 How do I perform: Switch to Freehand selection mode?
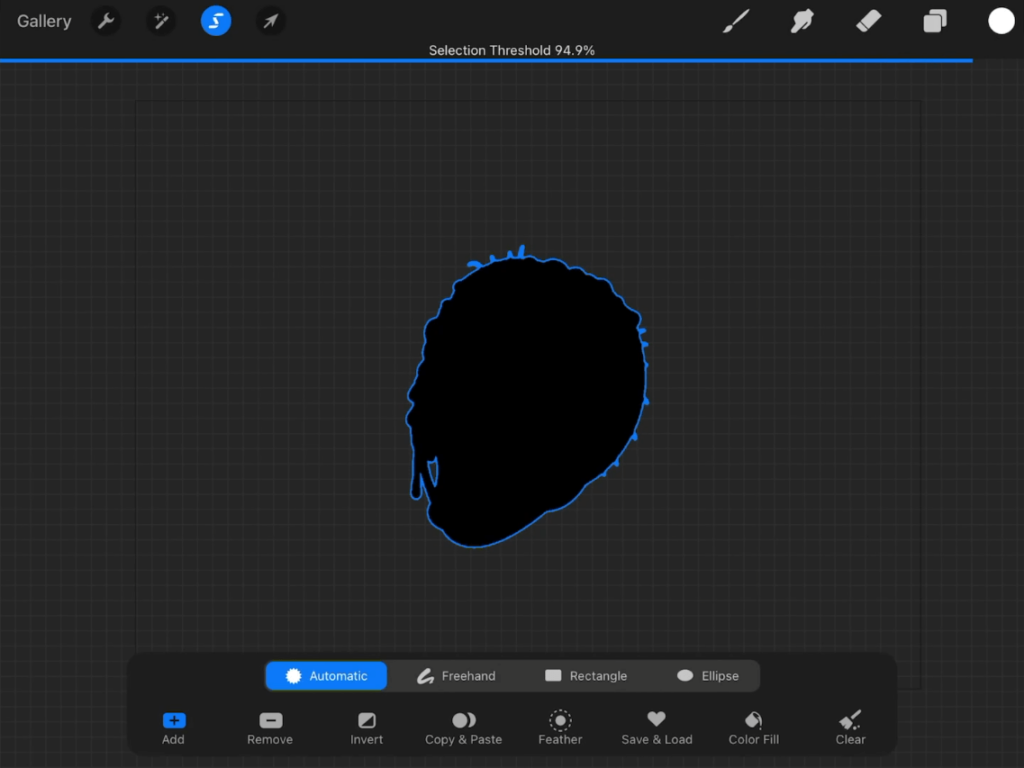coord(456,675)
